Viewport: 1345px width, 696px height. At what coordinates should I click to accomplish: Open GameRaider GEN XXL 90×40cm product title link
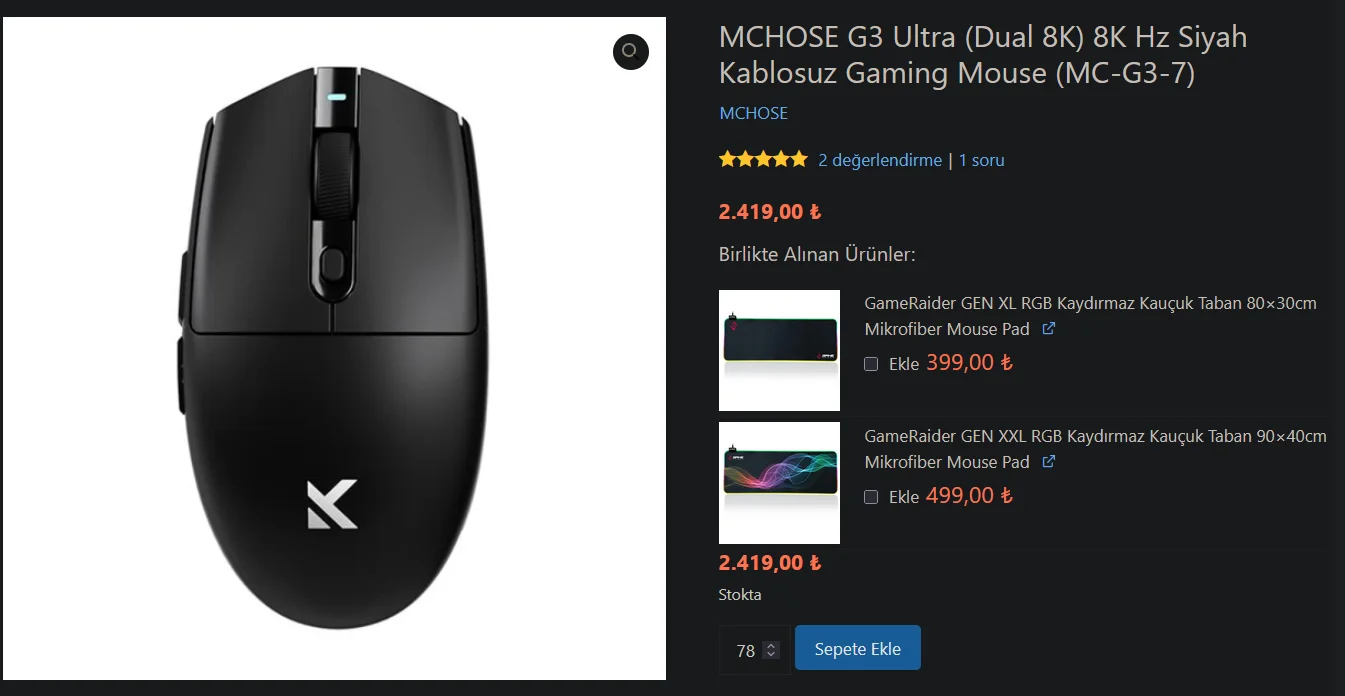click(1095, 449)
